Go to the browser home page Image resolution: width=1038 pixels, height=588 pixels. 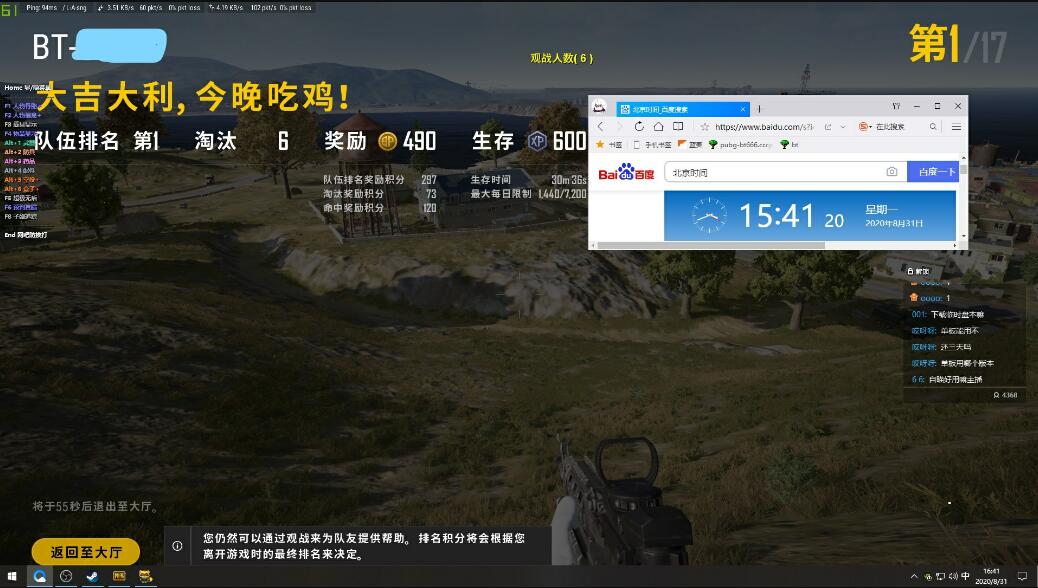tap(658, 127)
